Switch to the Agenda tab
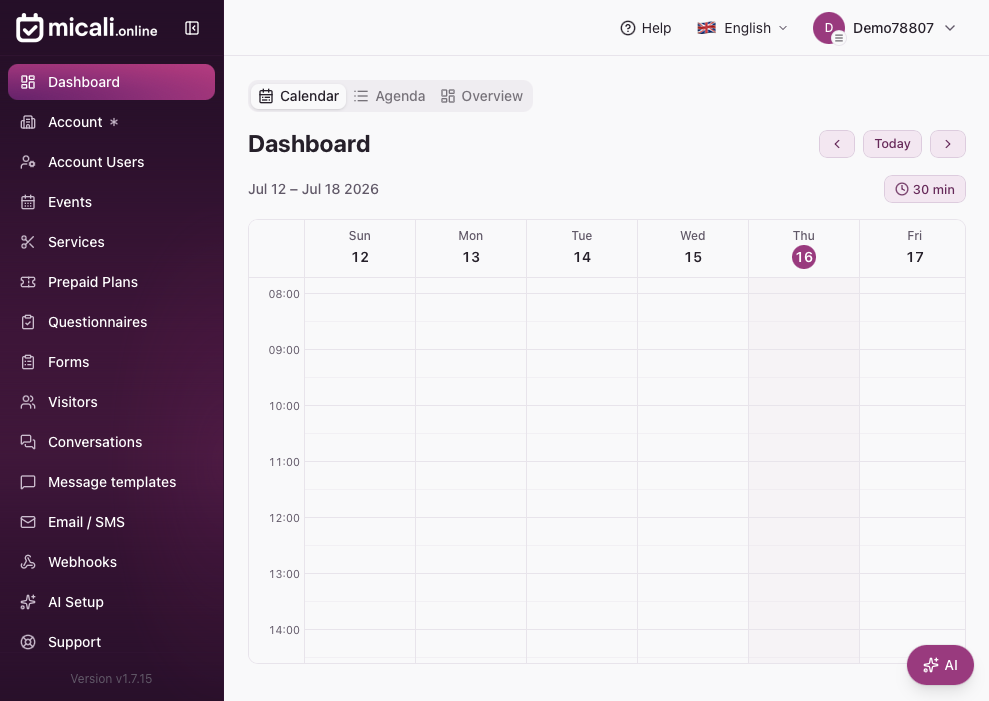 click(x=390, y=96)
